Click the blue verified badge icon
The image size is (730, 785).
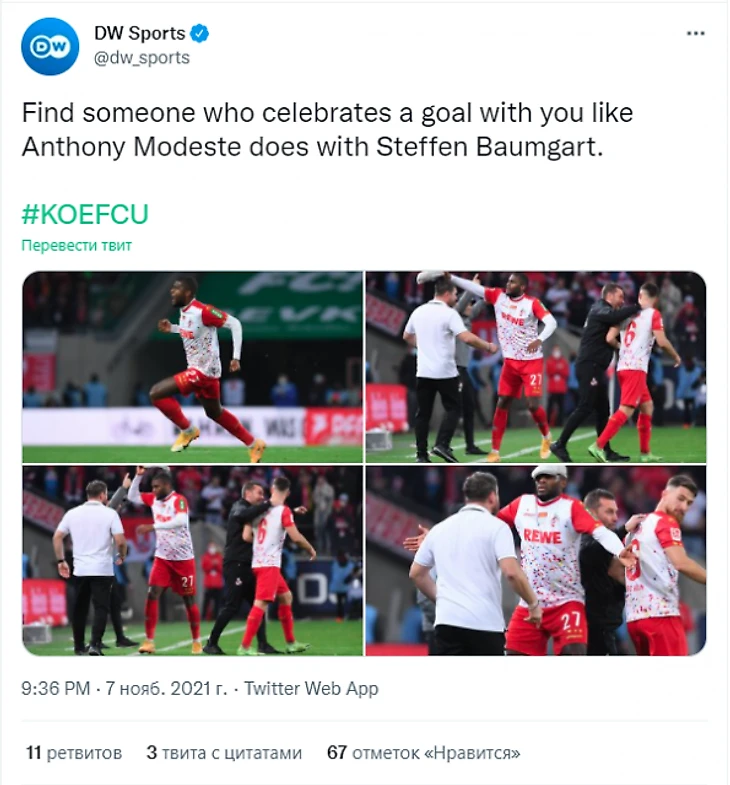(x=200, y=34)
